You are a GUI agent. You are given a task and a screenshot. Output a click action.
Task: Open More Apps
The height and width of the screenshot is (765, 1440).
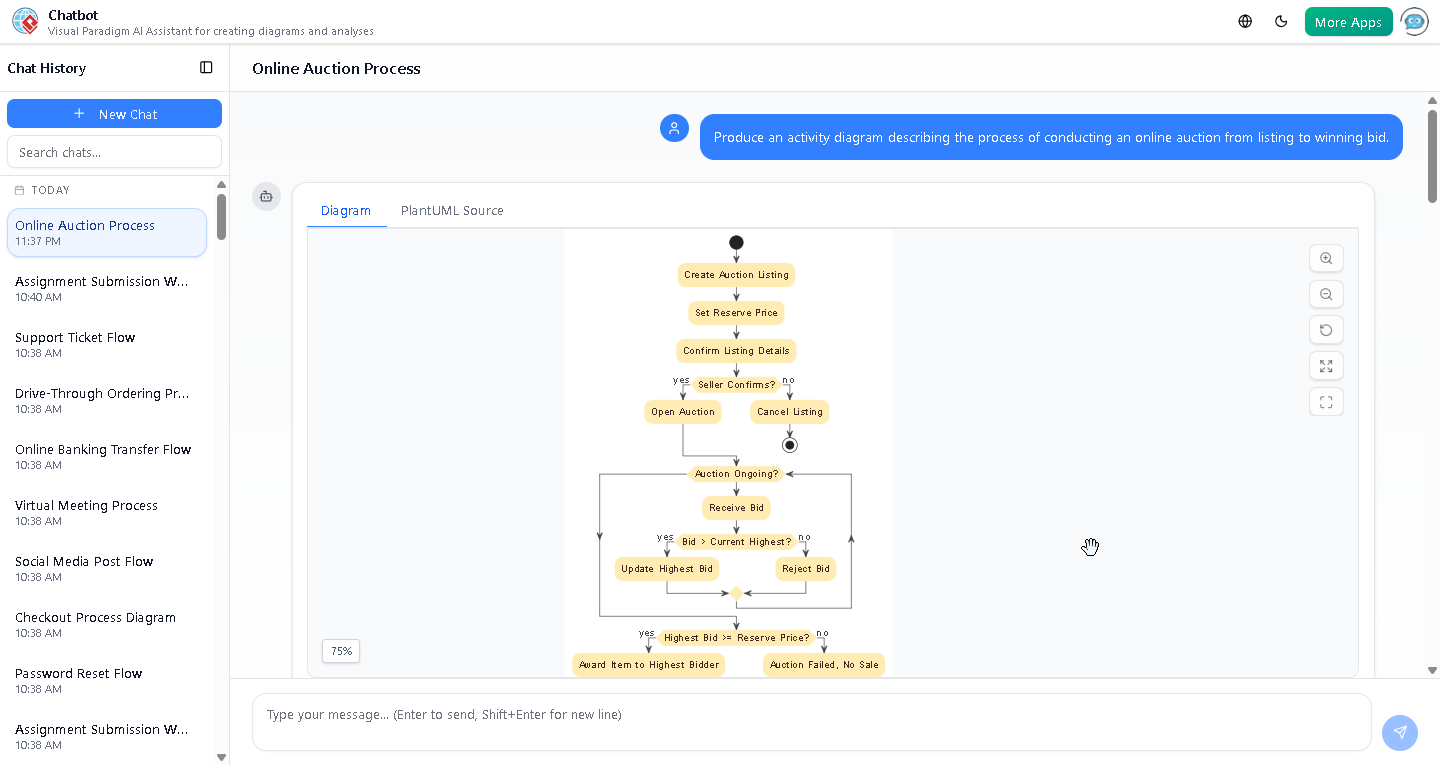point(1348,20)
